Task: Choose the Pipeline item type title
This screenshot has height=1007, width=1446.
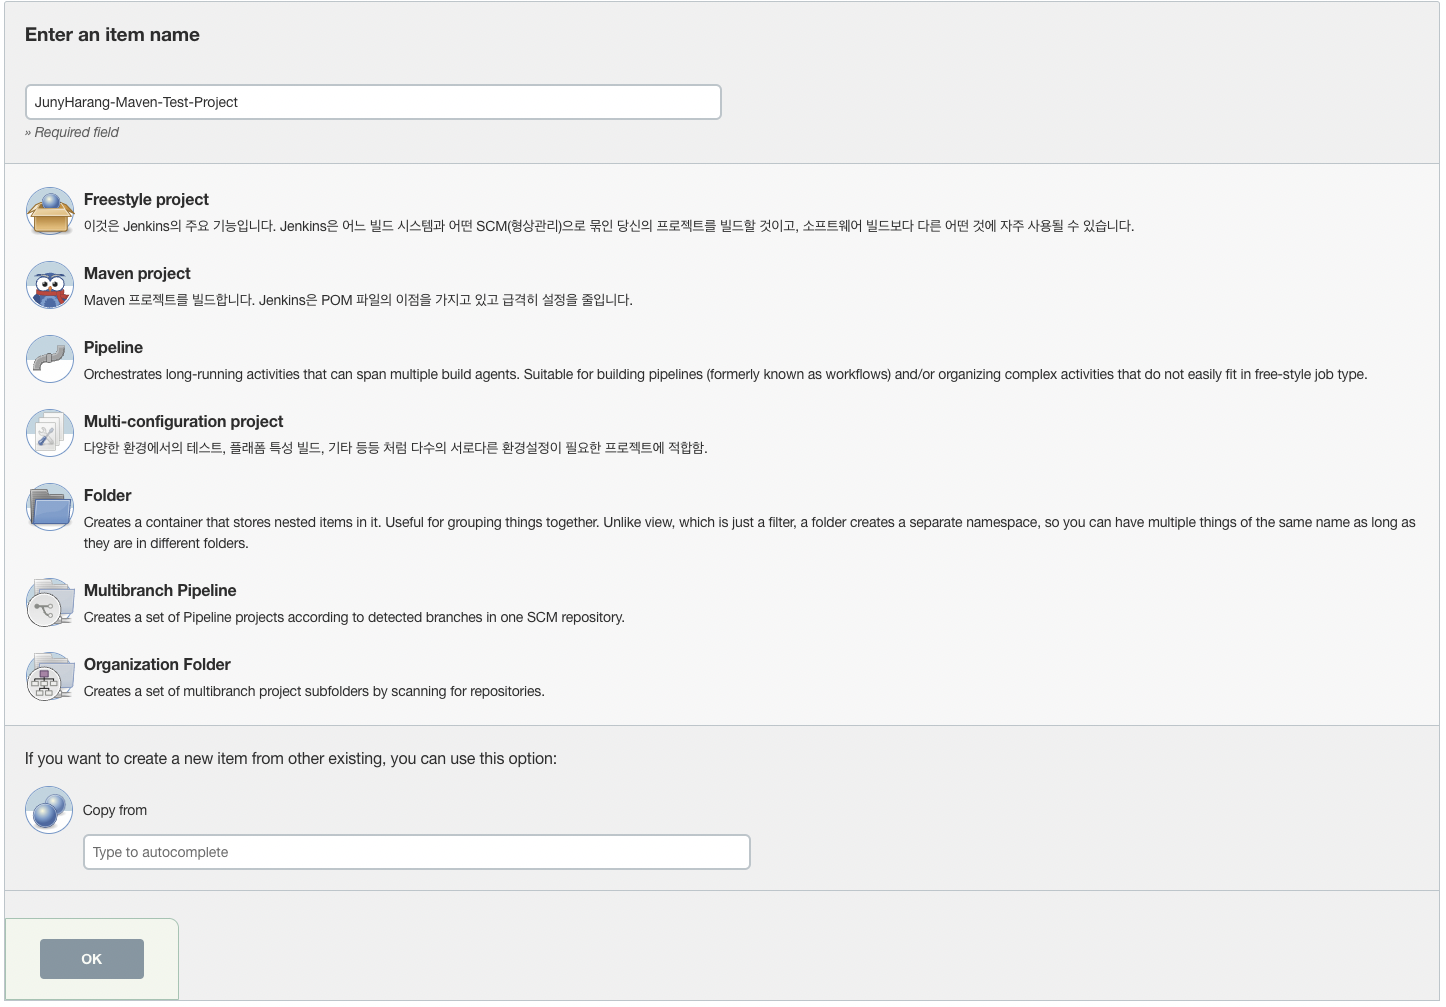Action: (x=113, y=347)
